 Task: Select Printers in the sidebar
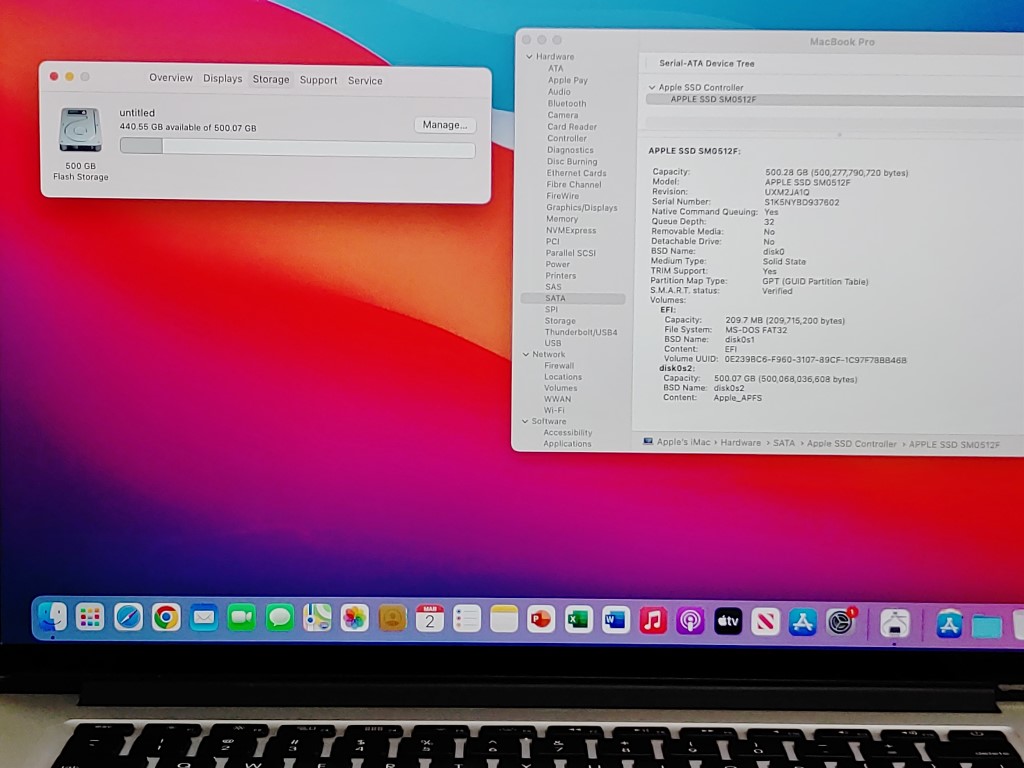click(561, 276)
